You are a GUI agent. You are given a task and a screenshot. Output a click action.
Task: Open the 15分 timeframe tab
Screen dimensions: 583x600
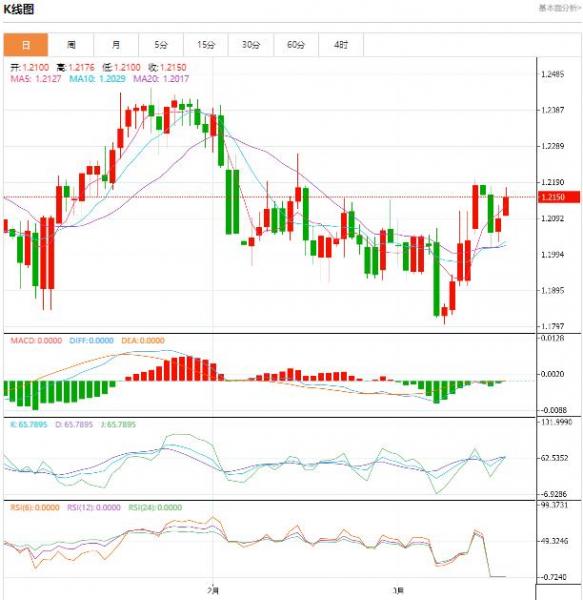pos(206,45)
